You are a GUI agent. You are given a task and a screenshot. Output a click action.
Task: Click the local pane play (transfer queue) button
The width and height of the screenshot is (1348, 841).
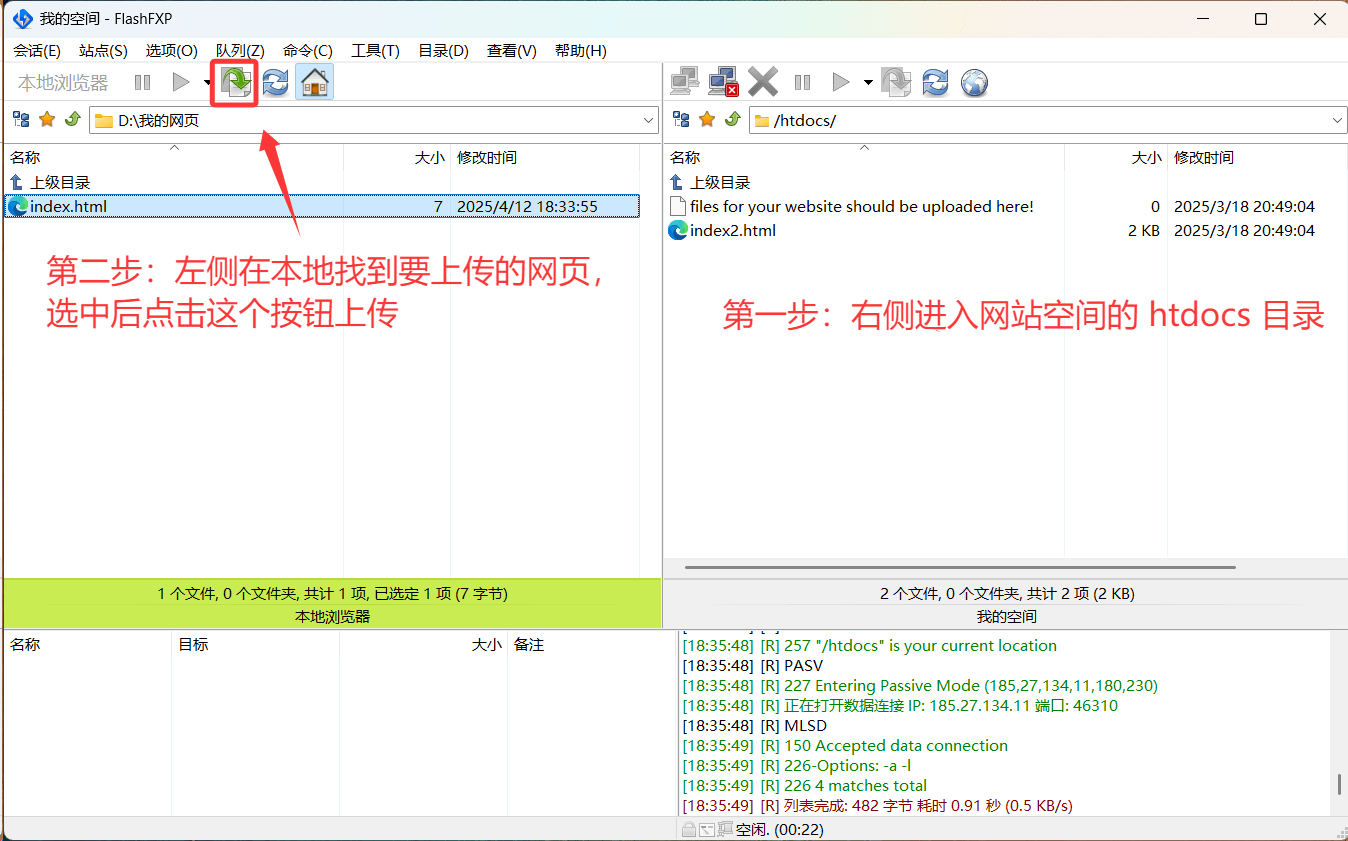pyautogui.click(x=180, y=82)
